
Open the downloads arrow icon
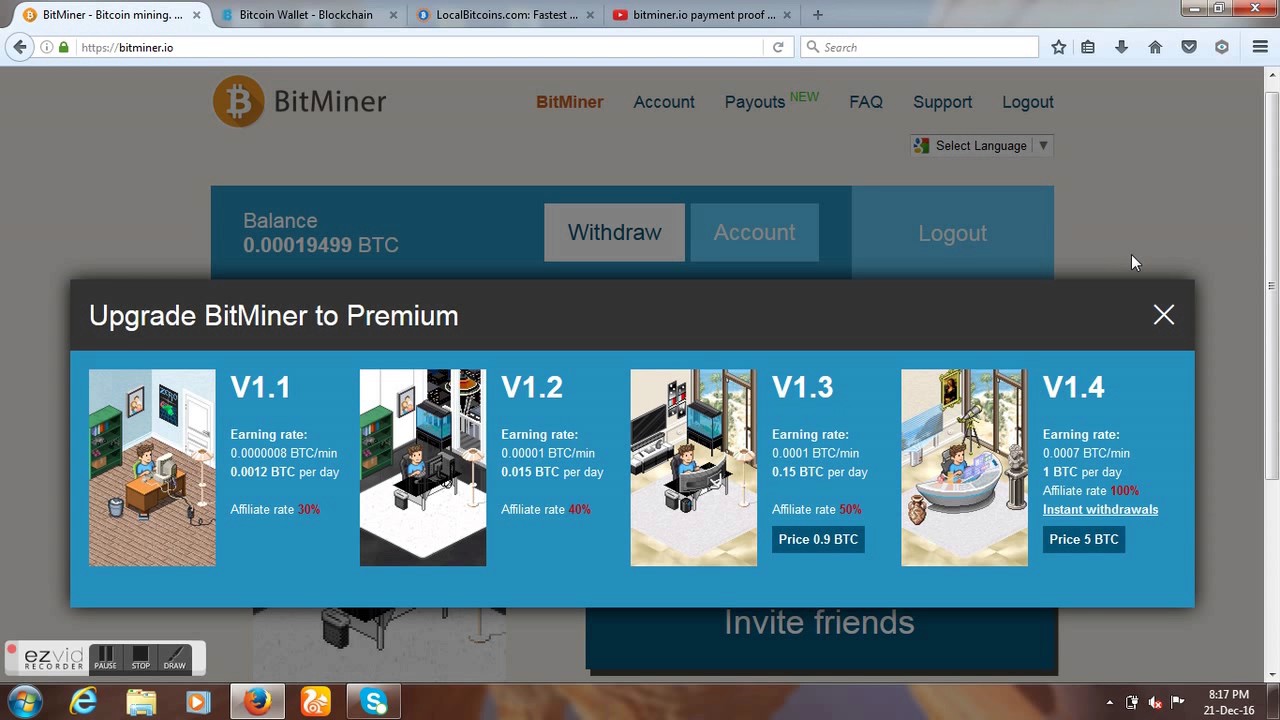pos(1121,47)
